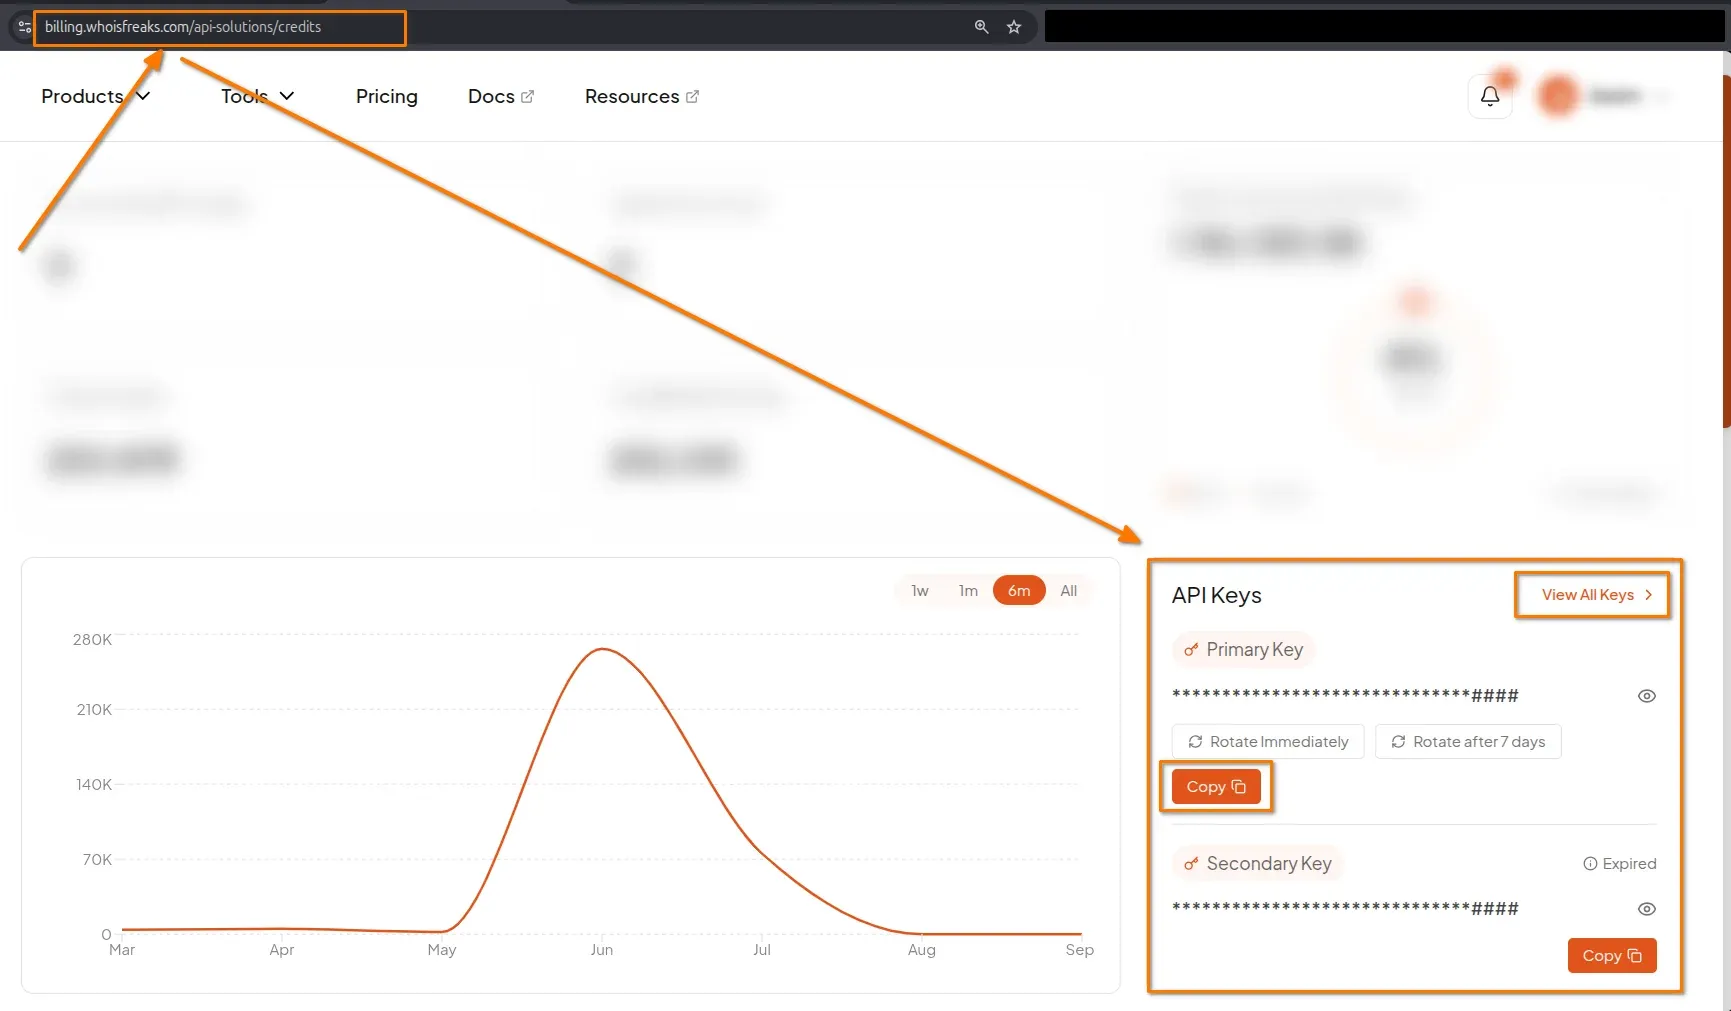Click the site info icon in address bar
Viewport: 1731px width, 1011px height.
coord(24,27)
